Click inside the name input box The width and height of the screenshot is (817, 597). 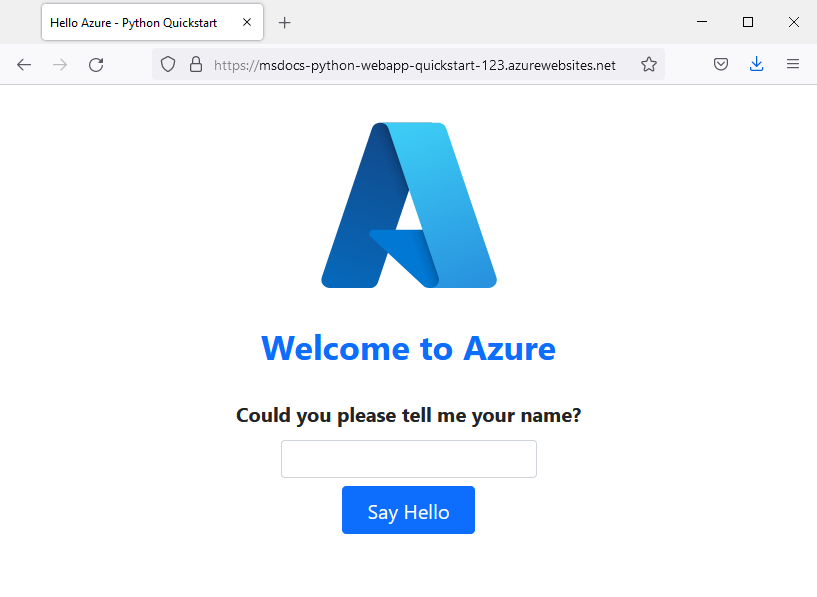[x=408, y=458]
